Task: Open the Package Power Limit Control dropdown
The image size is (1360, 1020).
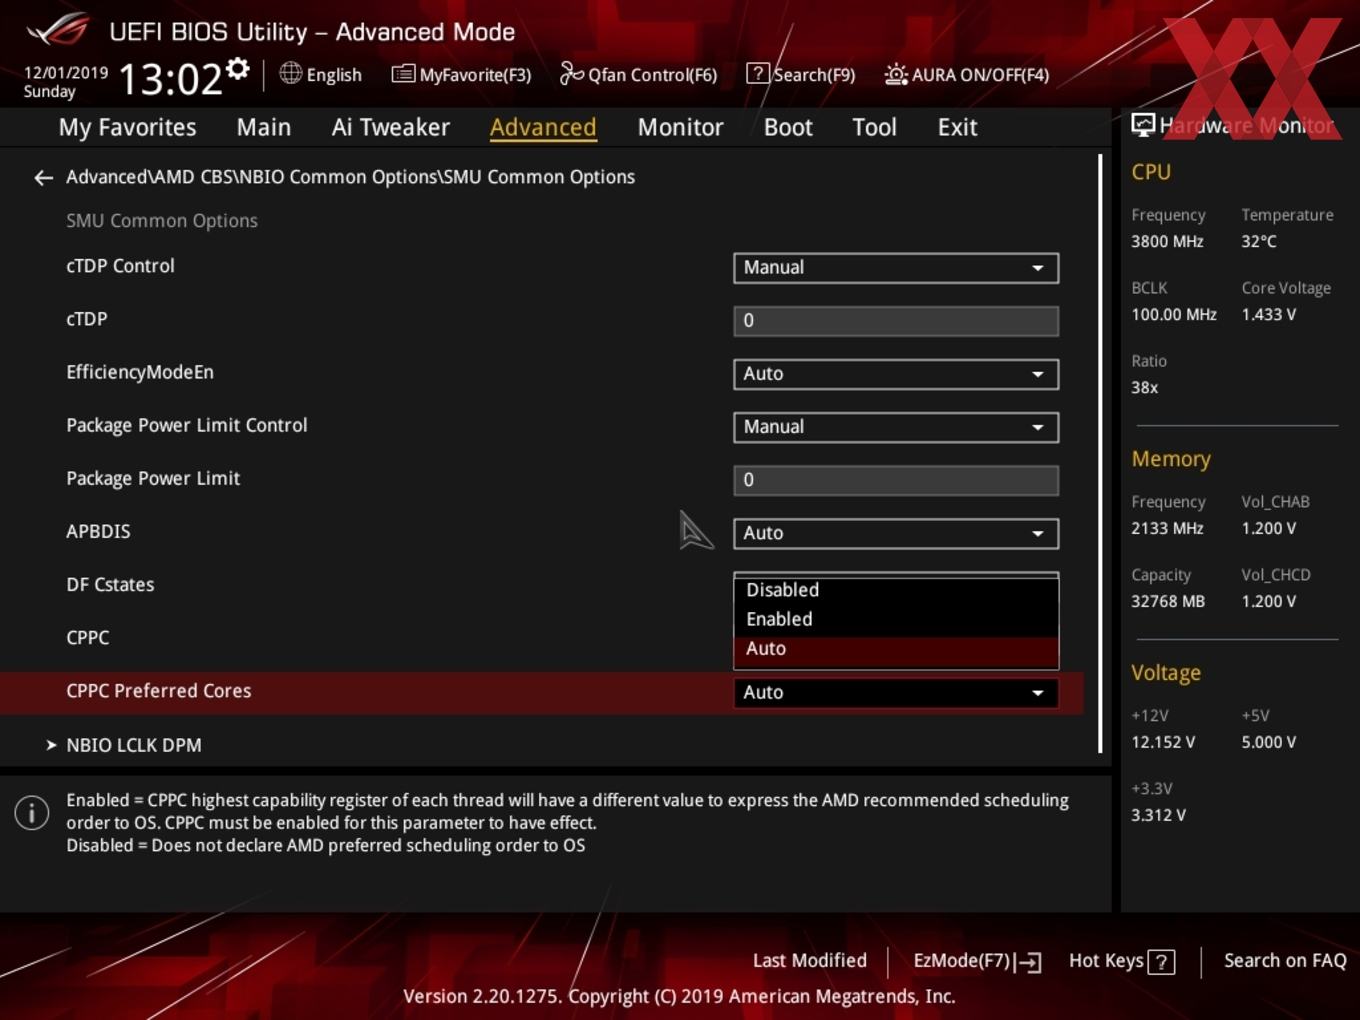Action: pyautogui.click(x=896, y=427)
